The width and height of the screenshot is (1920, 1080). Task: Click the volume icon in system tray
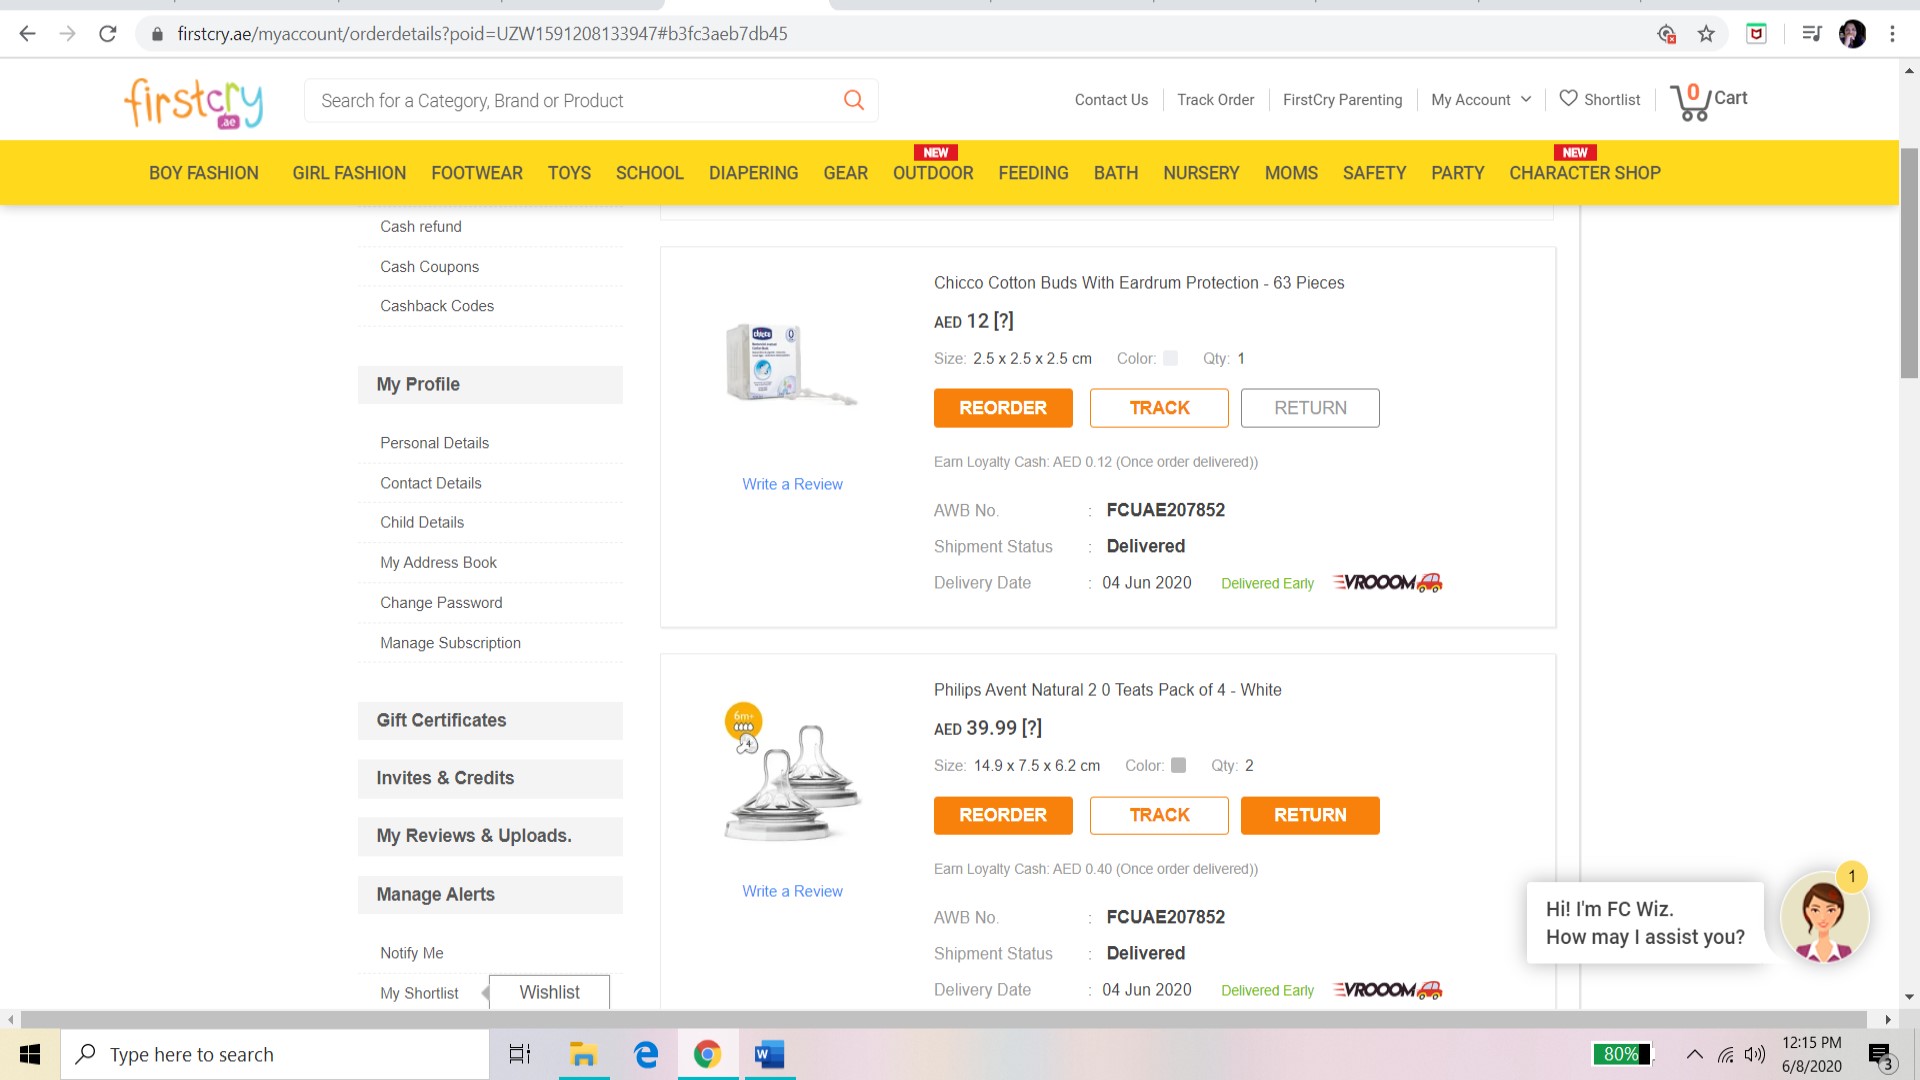[1755, 1054]
